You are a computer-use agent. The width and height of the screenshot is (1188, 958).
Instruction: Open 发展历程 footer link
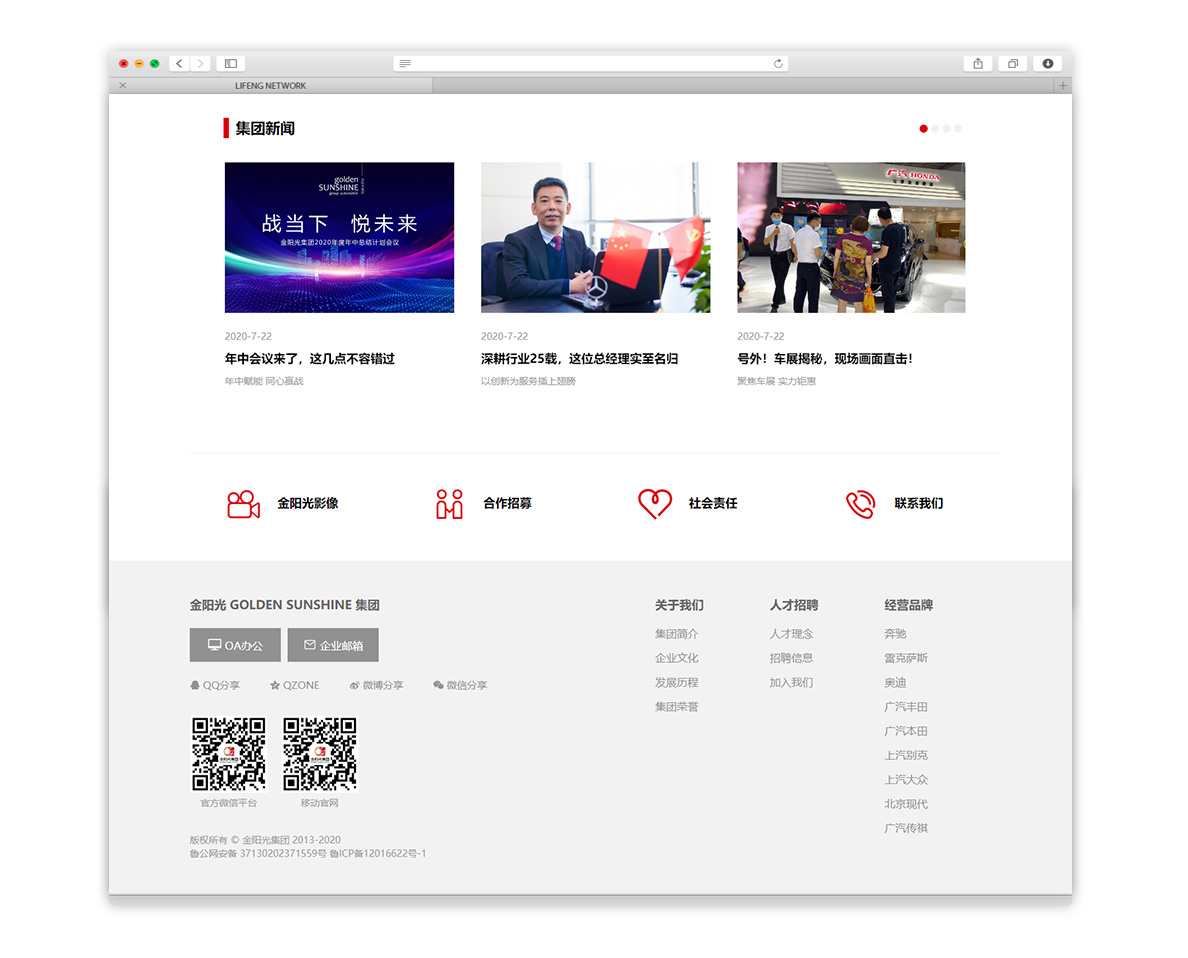[677, 682]
